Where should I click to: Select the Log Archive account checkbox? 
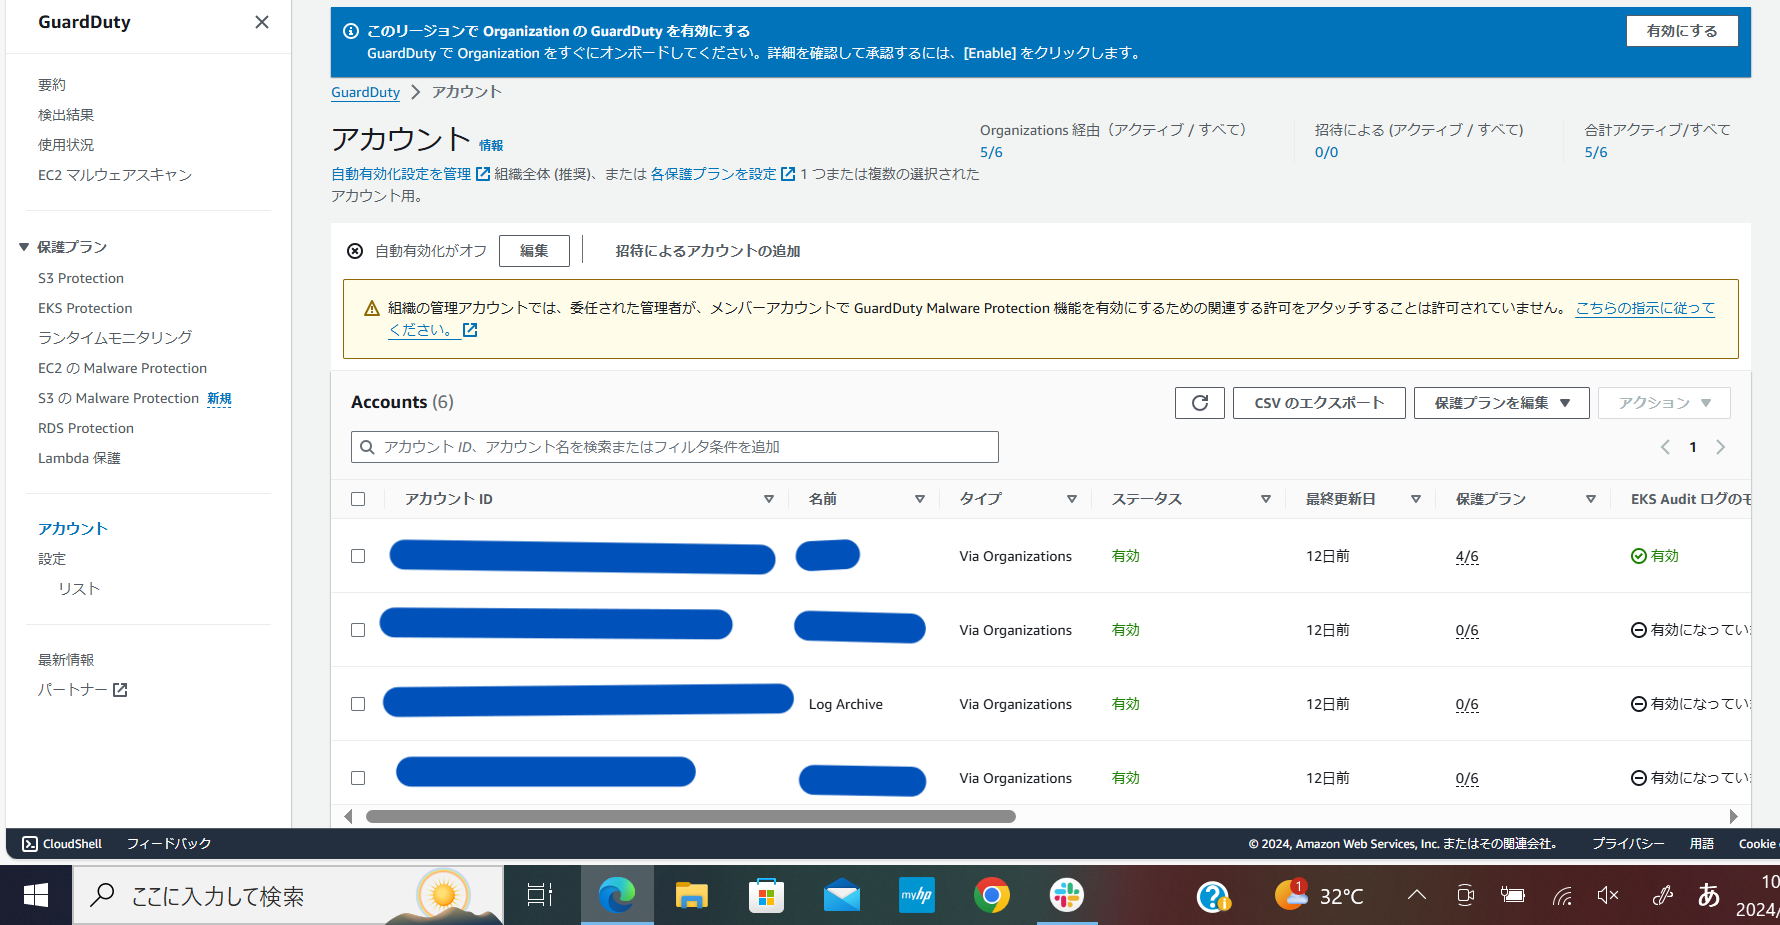click(358, 704)
